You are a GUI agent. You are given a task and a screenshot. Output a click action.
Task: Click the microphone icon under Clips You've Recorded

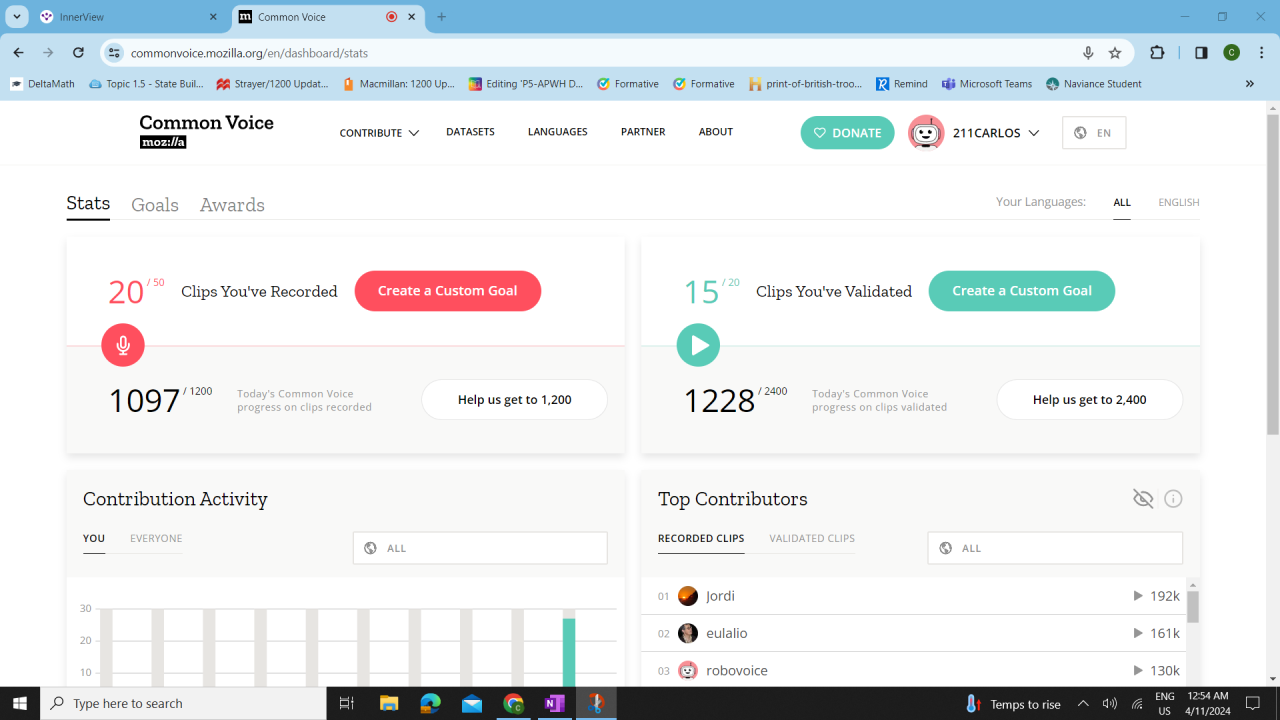coord(123,345)
